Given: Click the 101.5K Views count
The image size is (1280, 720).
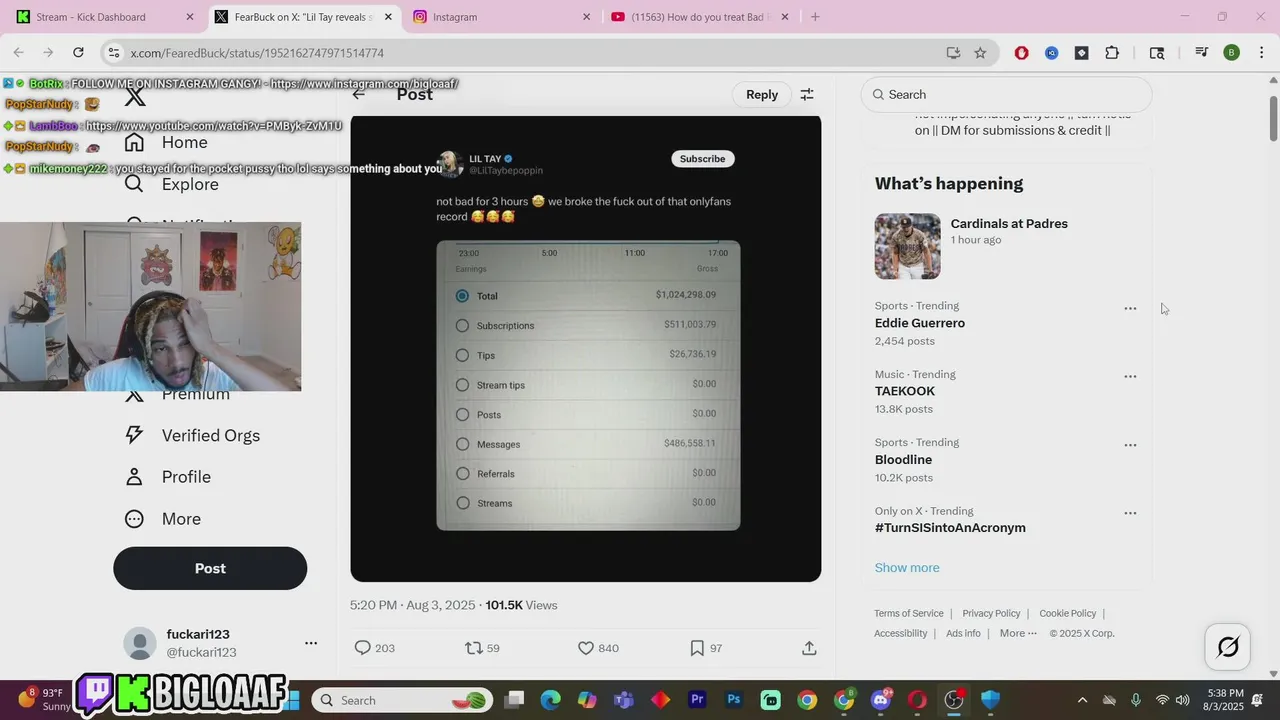Looking at the screenshot, I should (521, 605).
